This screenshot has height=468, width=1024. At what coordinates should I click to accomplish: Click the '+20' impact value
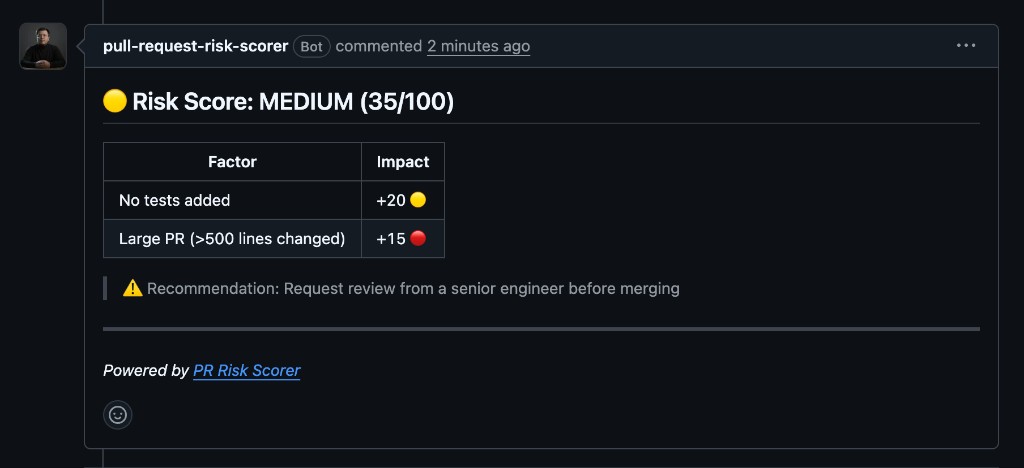tap(391, 200)
